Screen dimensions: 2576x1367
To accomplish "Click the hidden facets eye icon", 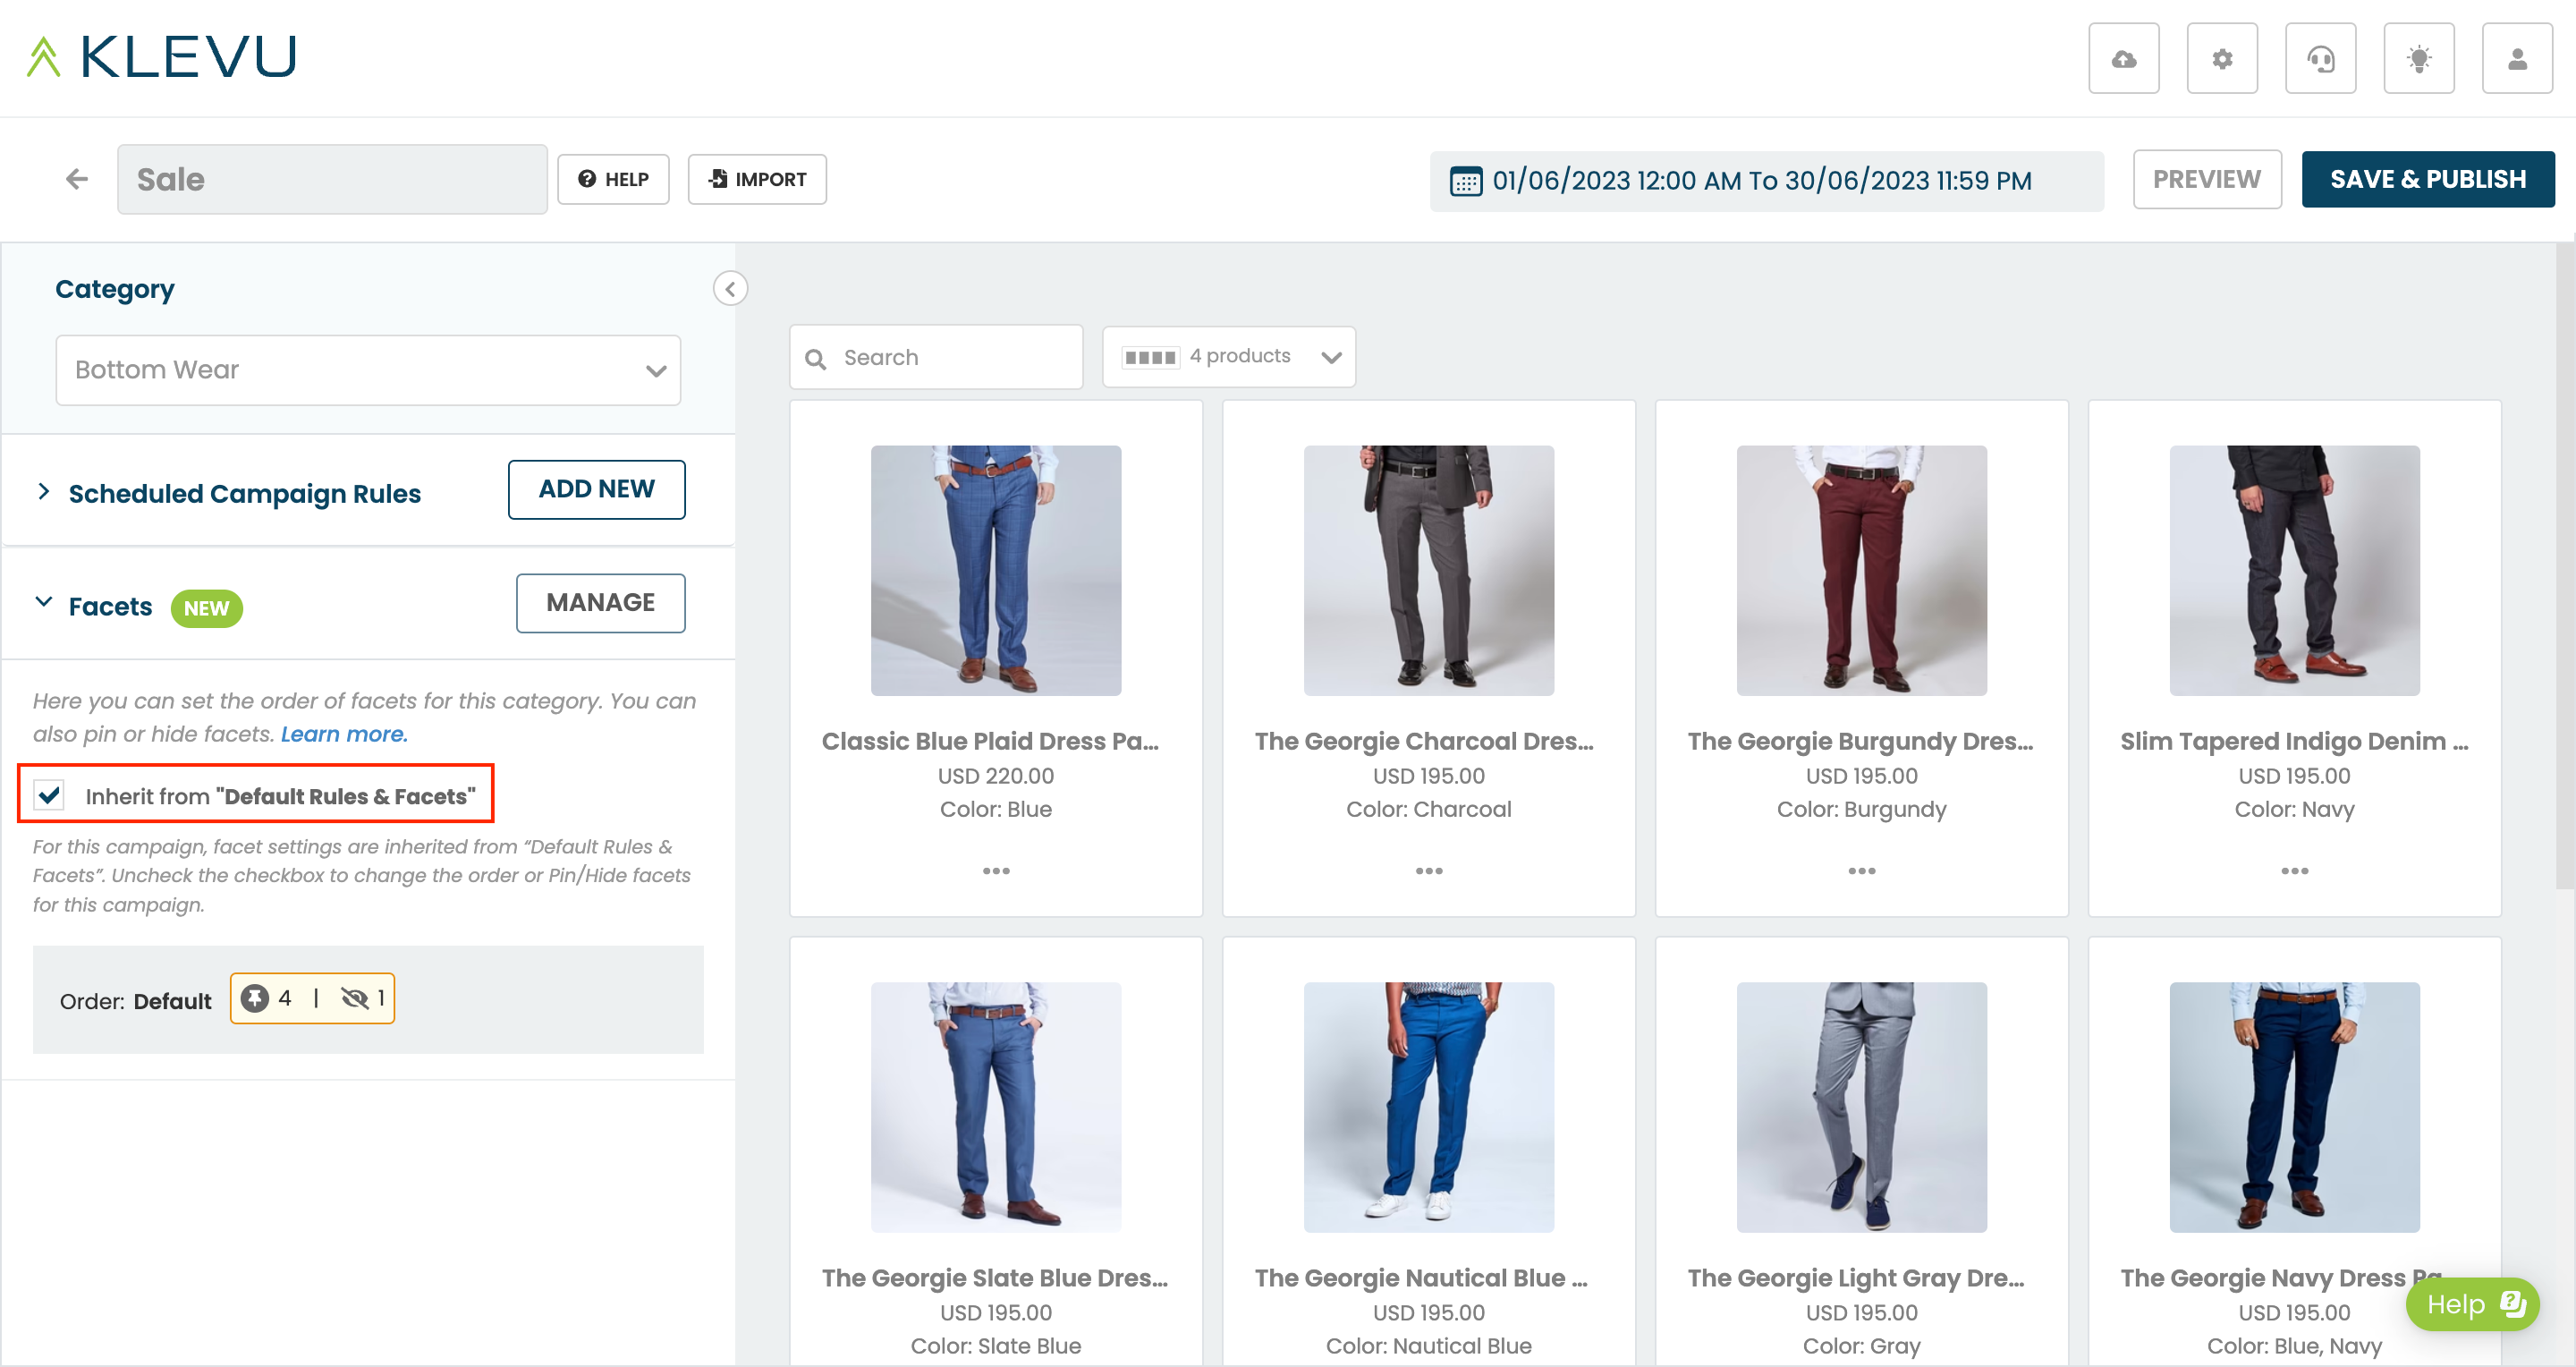I will click(x=355, y=998).
